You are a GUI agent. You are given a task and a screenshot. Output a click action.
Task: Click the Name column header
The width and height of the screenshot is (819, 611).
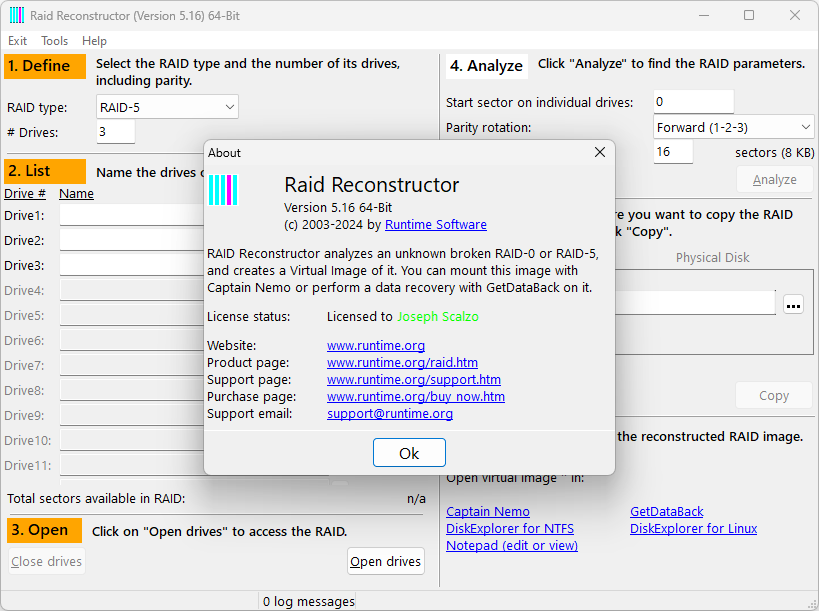pos(76,194)
